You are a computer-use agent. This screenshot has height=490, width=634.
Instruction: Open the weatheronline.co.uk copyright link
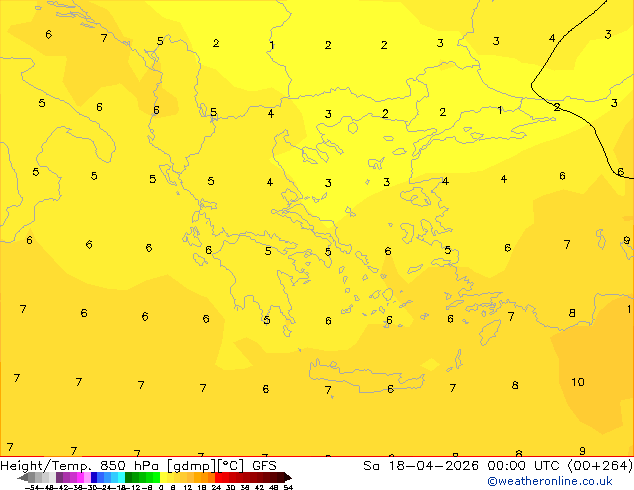549,481
